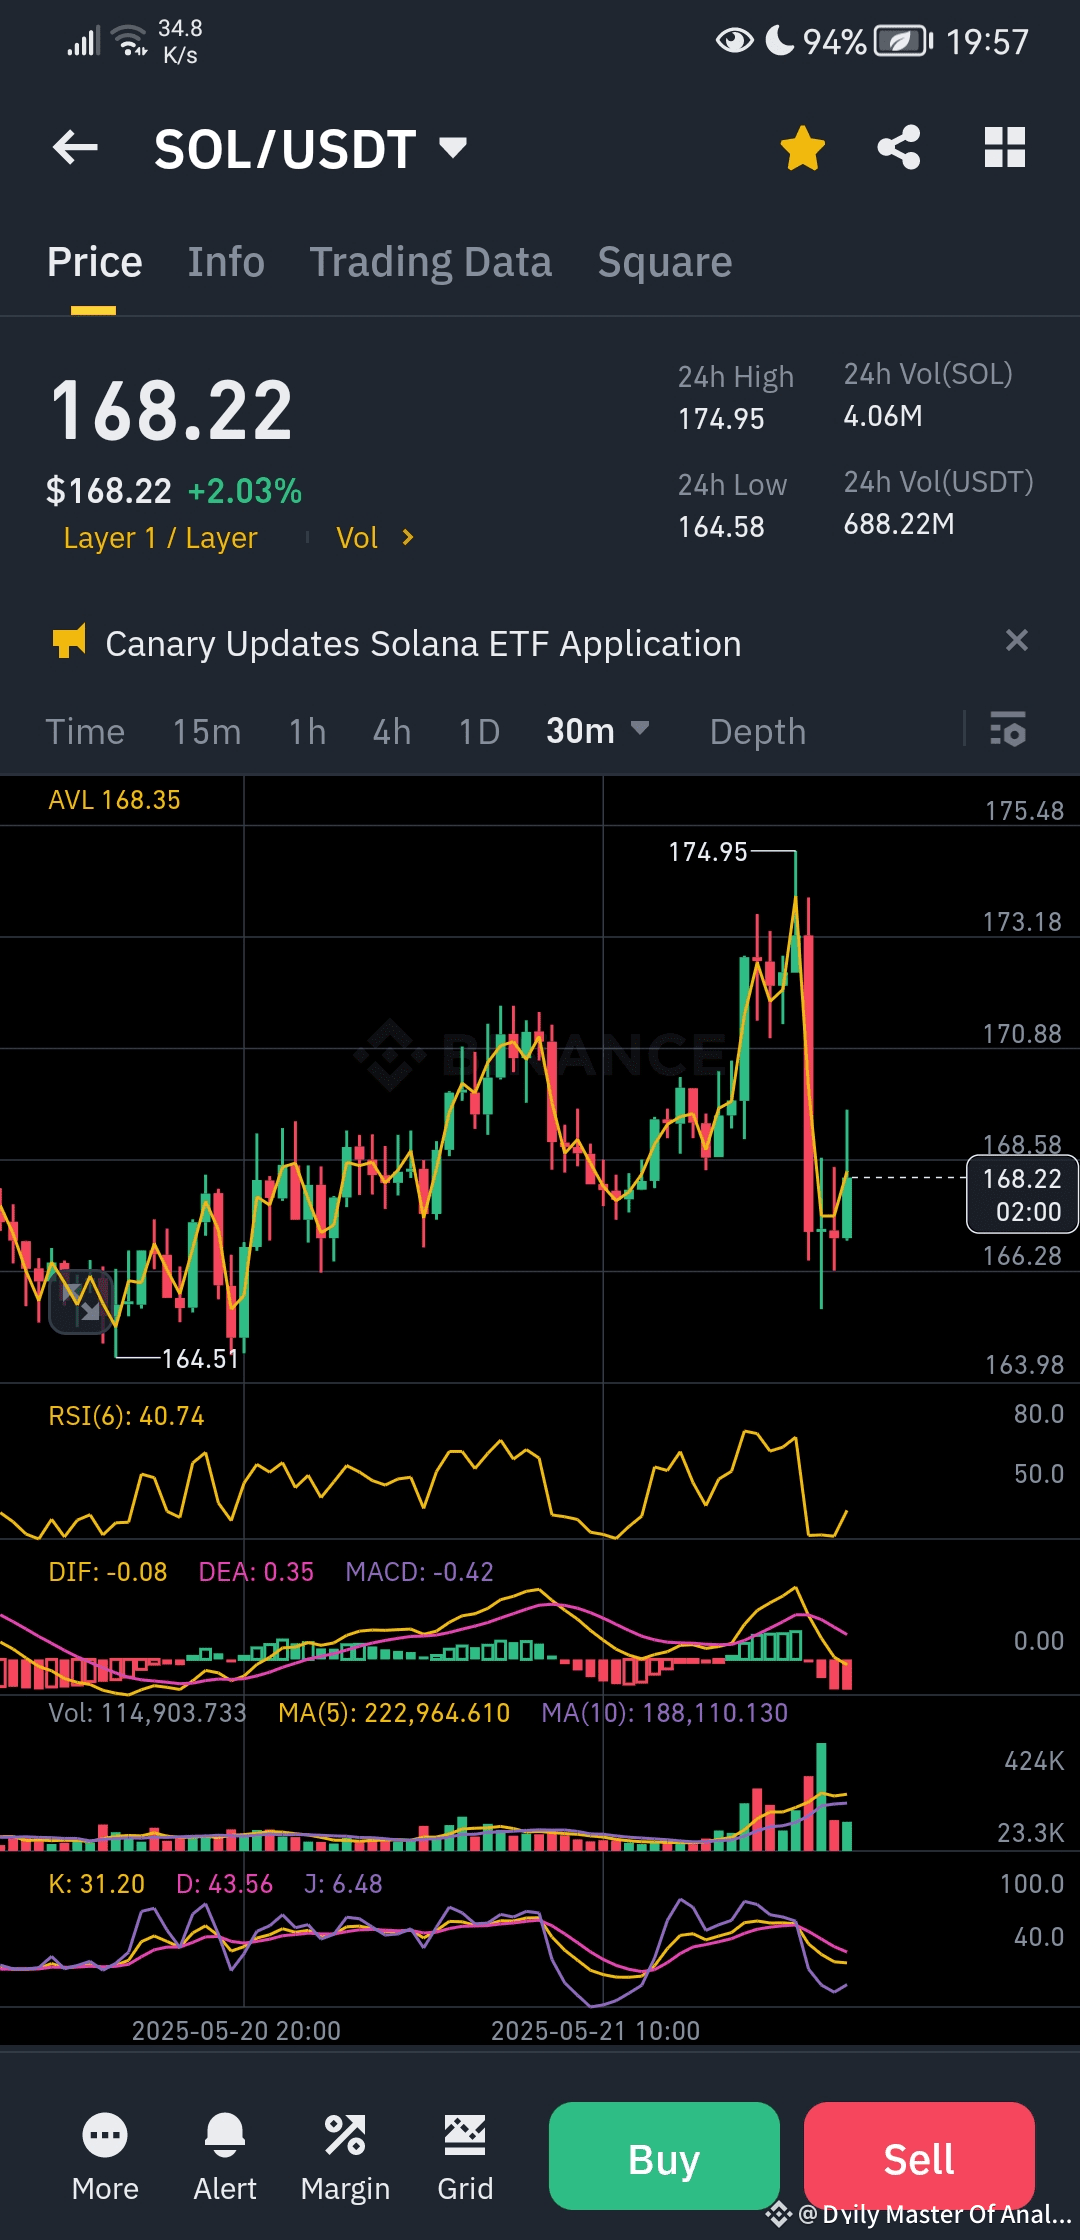Select the Price tab

94,262
